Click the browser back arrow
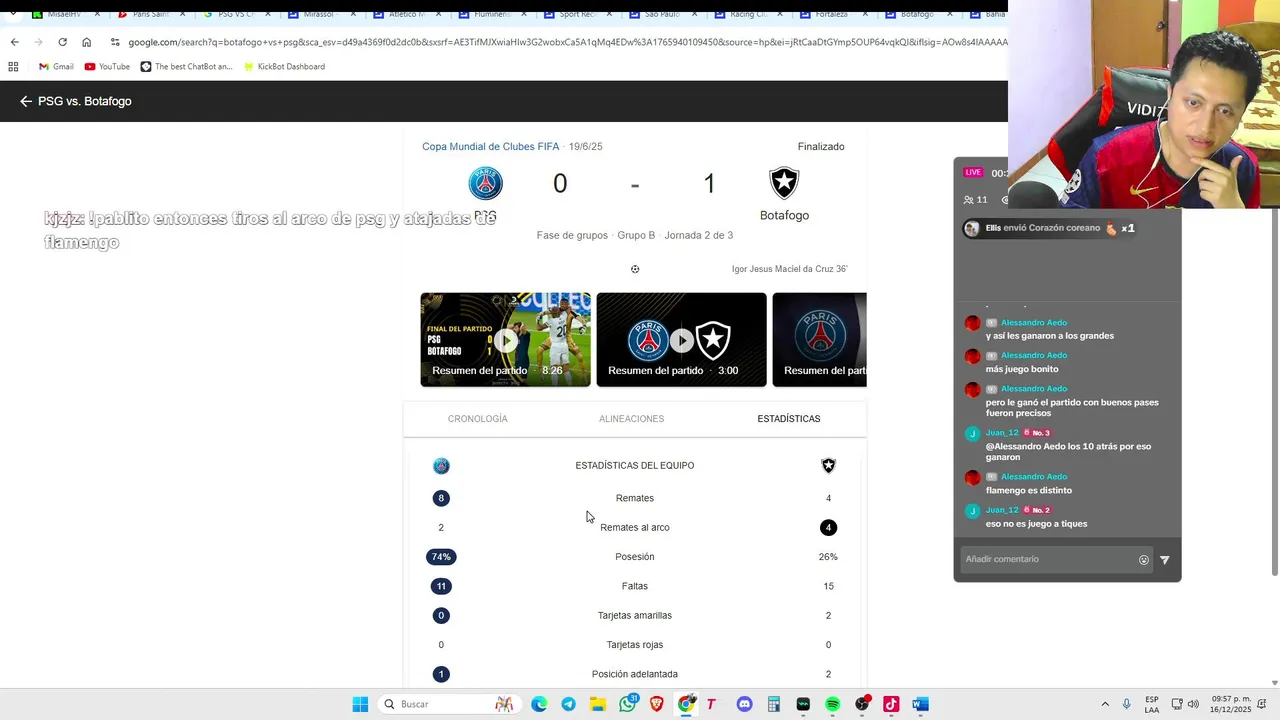 pyautogui.click(x=14, y=42)
